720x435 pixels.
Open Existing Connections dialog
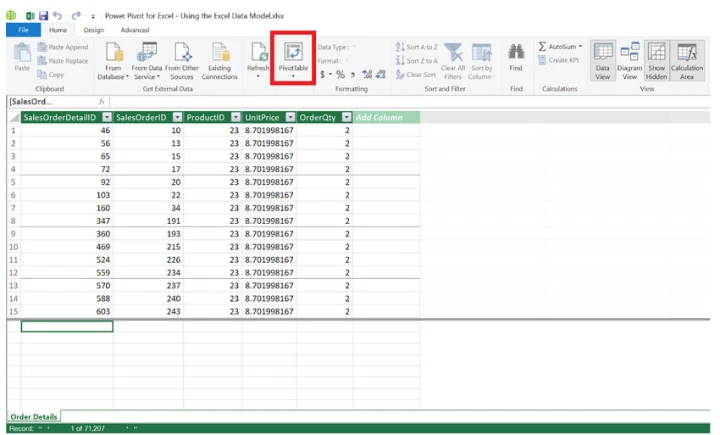tap(219, 61)
